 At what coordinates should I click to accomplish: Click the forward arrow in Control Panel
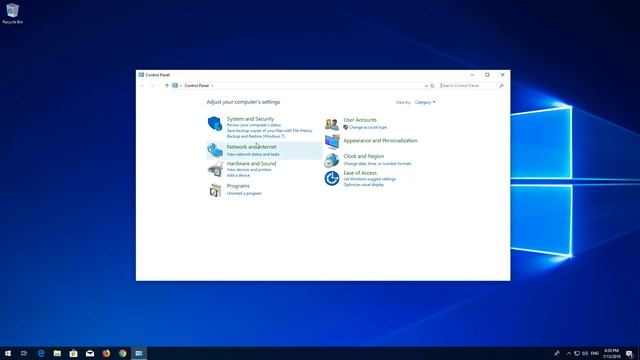tap(152, 86)
